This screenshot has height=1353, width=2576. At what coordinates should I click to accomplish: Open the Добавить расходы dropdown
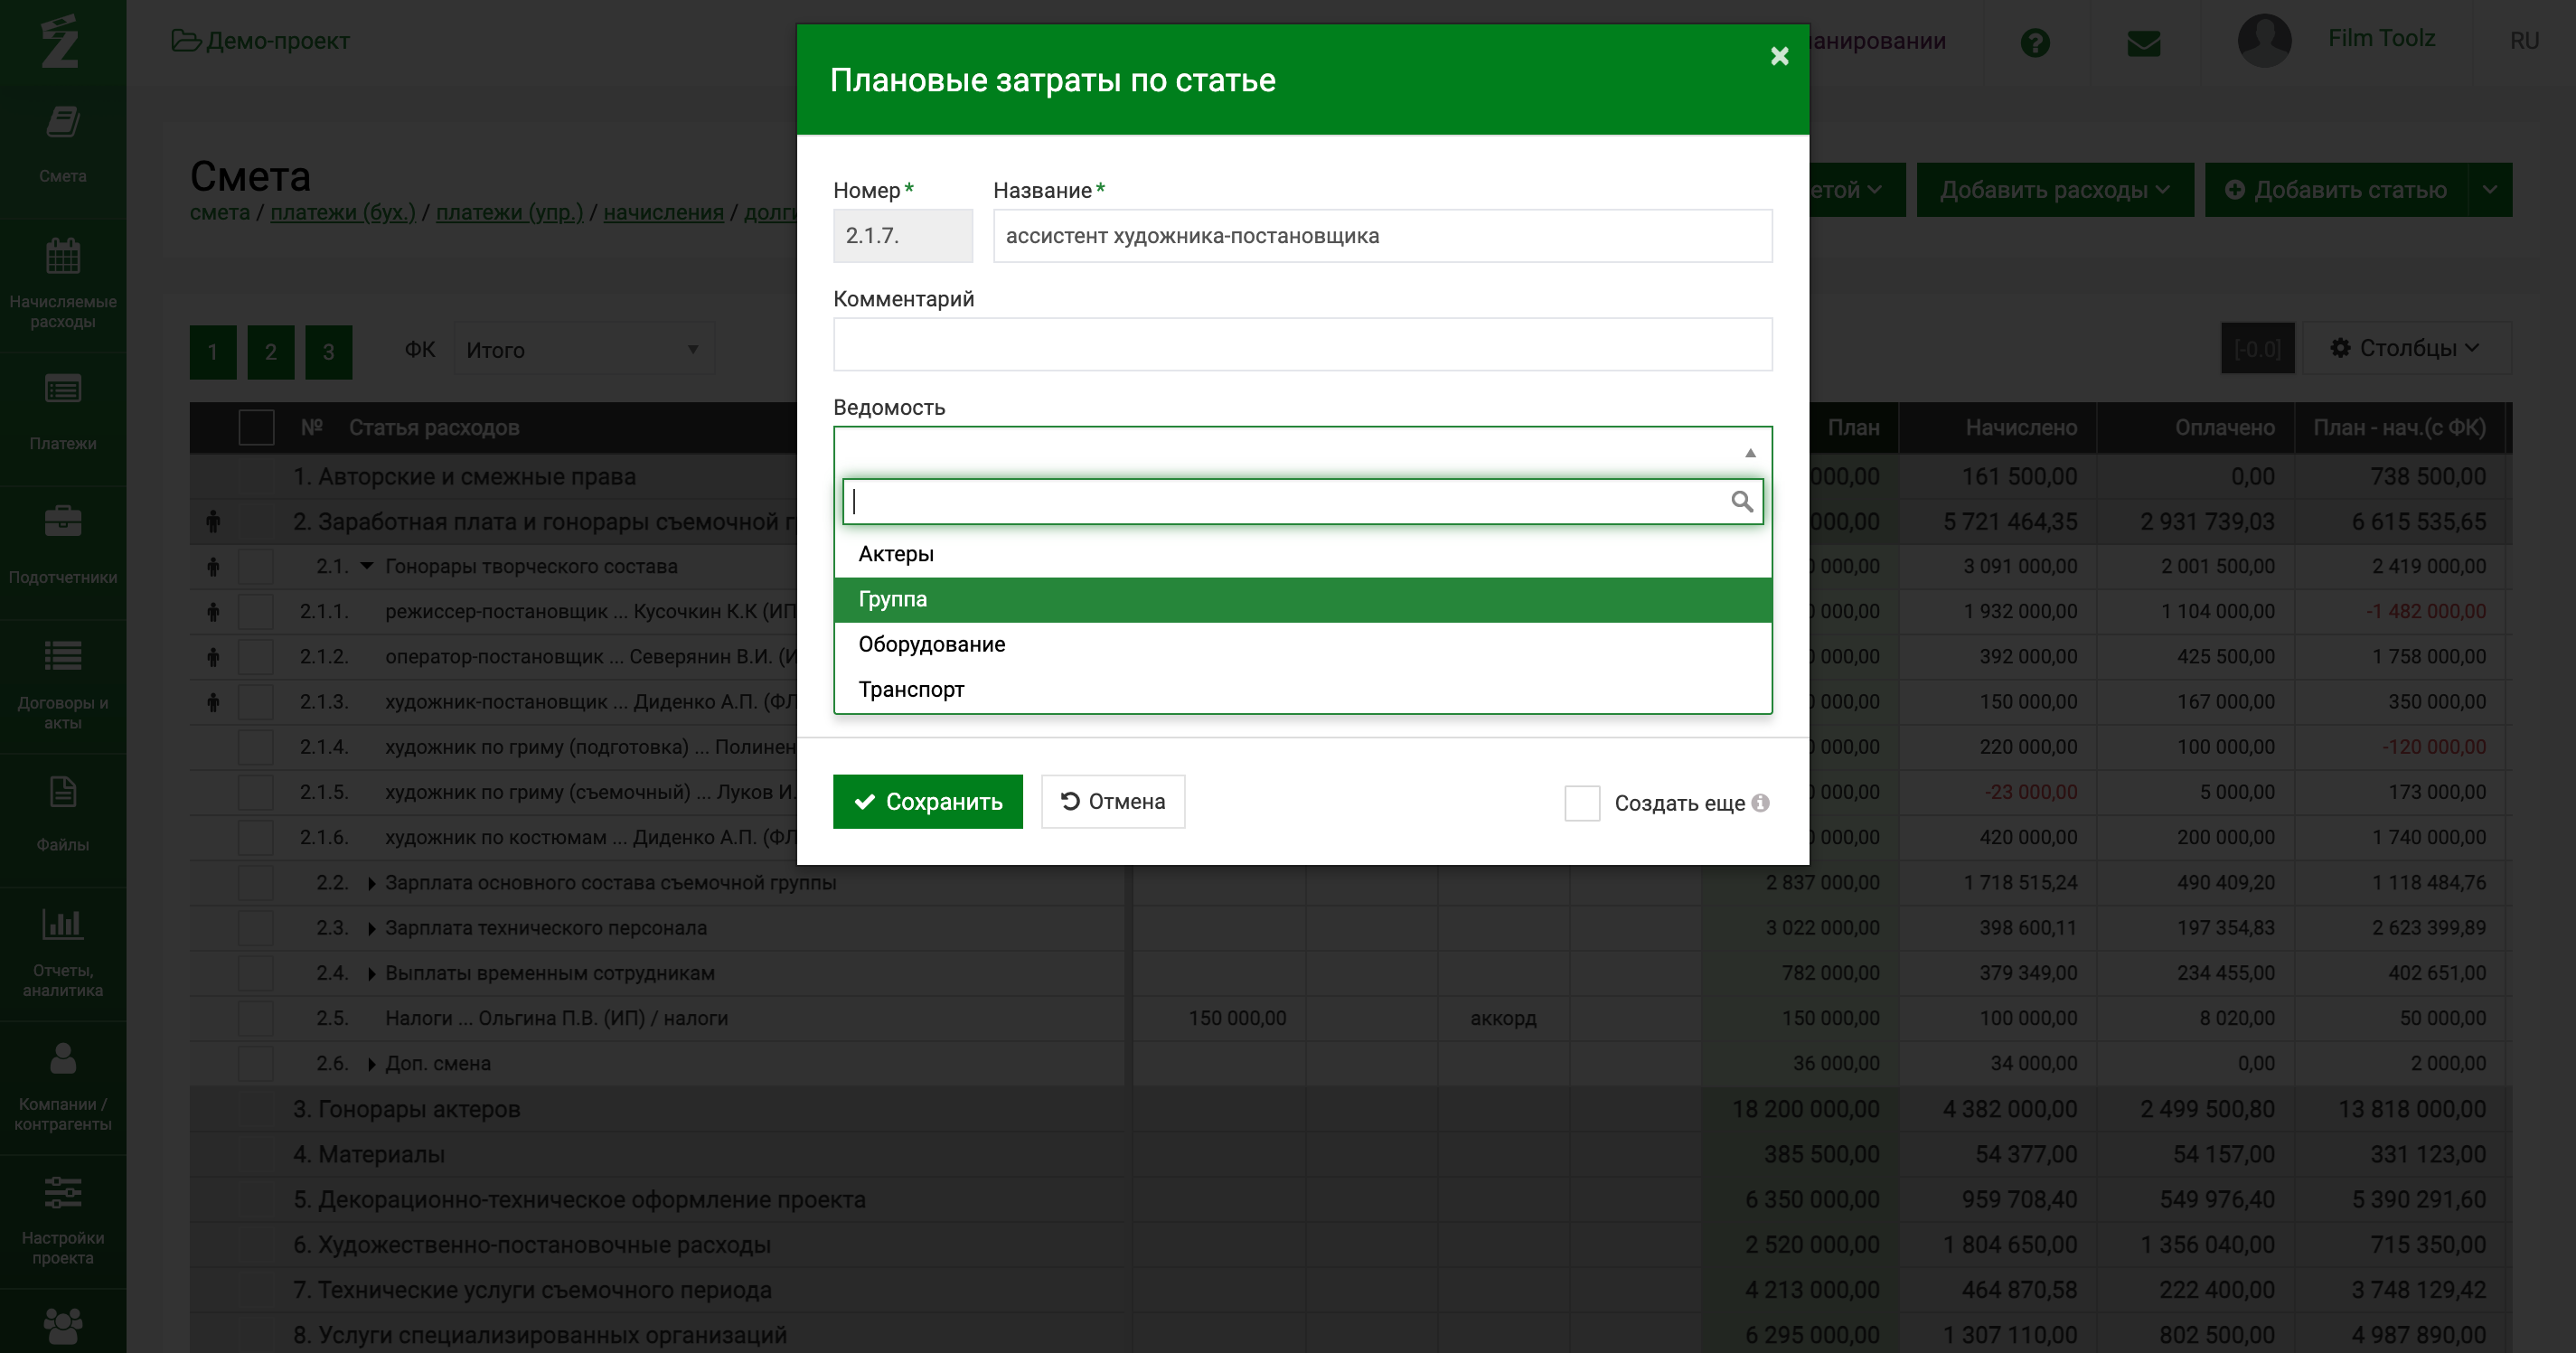pos(2055,190)
